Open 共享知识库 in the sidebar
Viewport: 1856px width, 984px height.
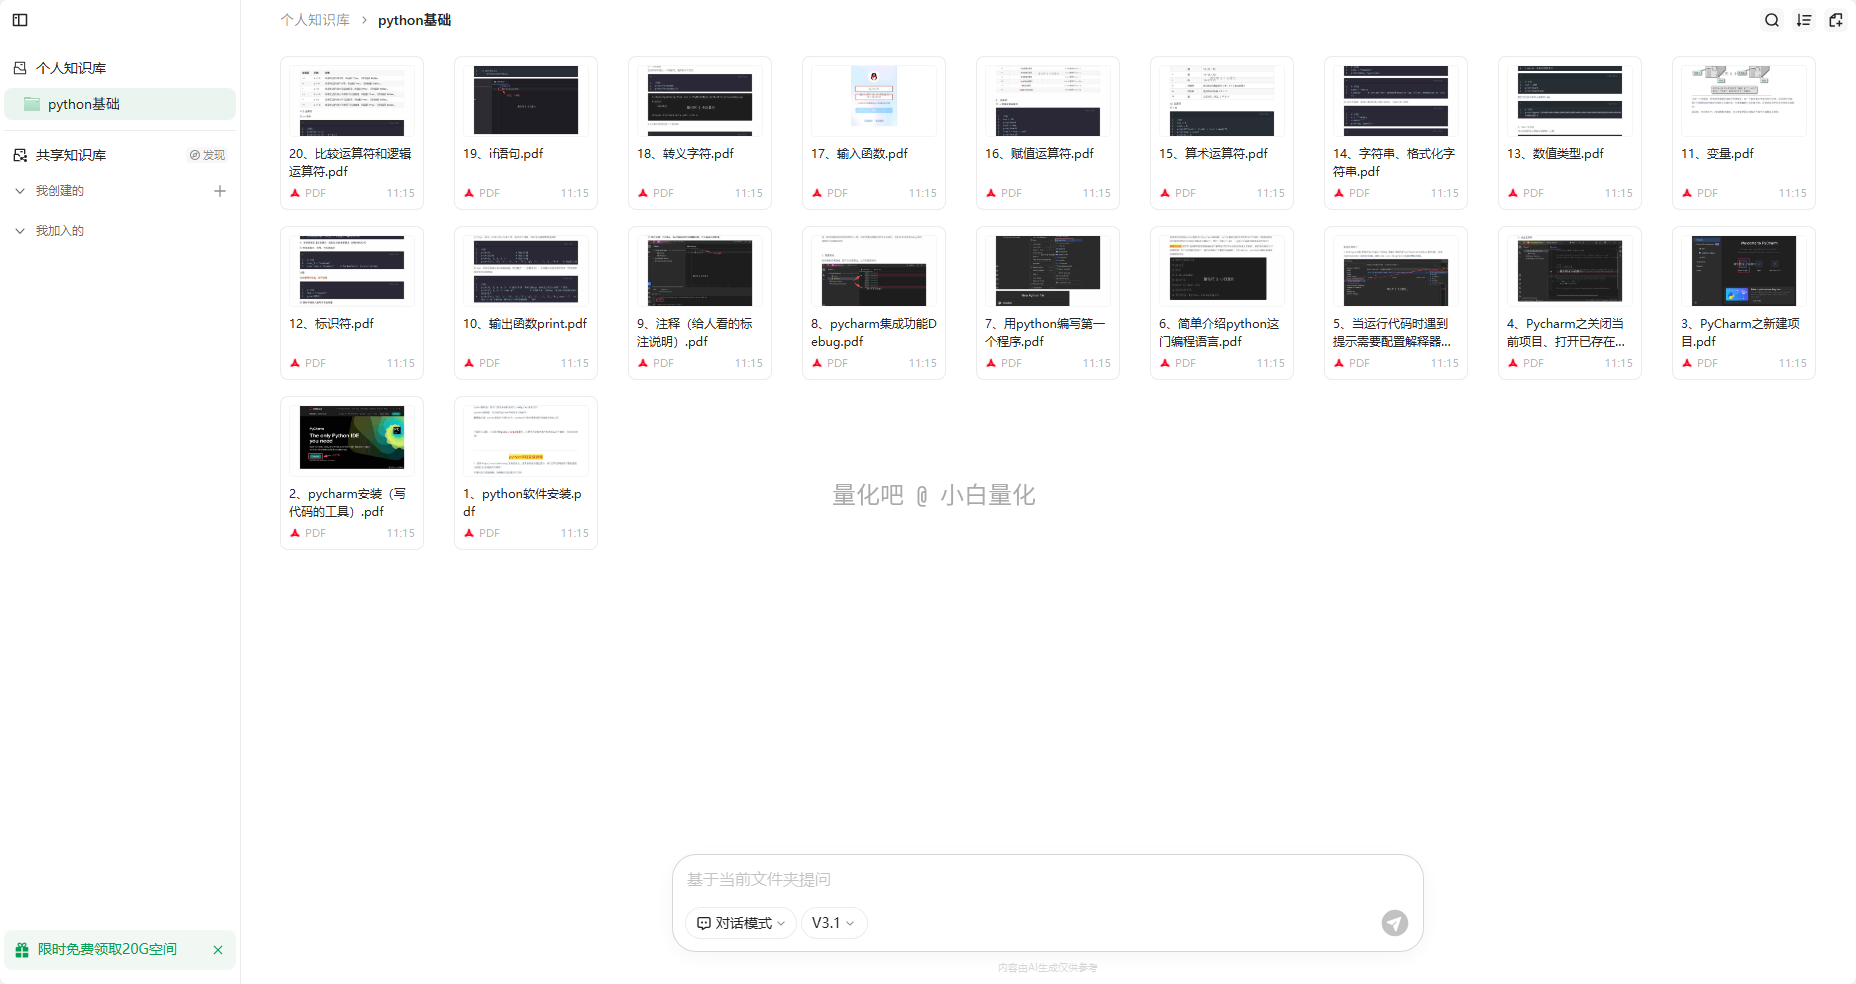[x=71, y=155]
